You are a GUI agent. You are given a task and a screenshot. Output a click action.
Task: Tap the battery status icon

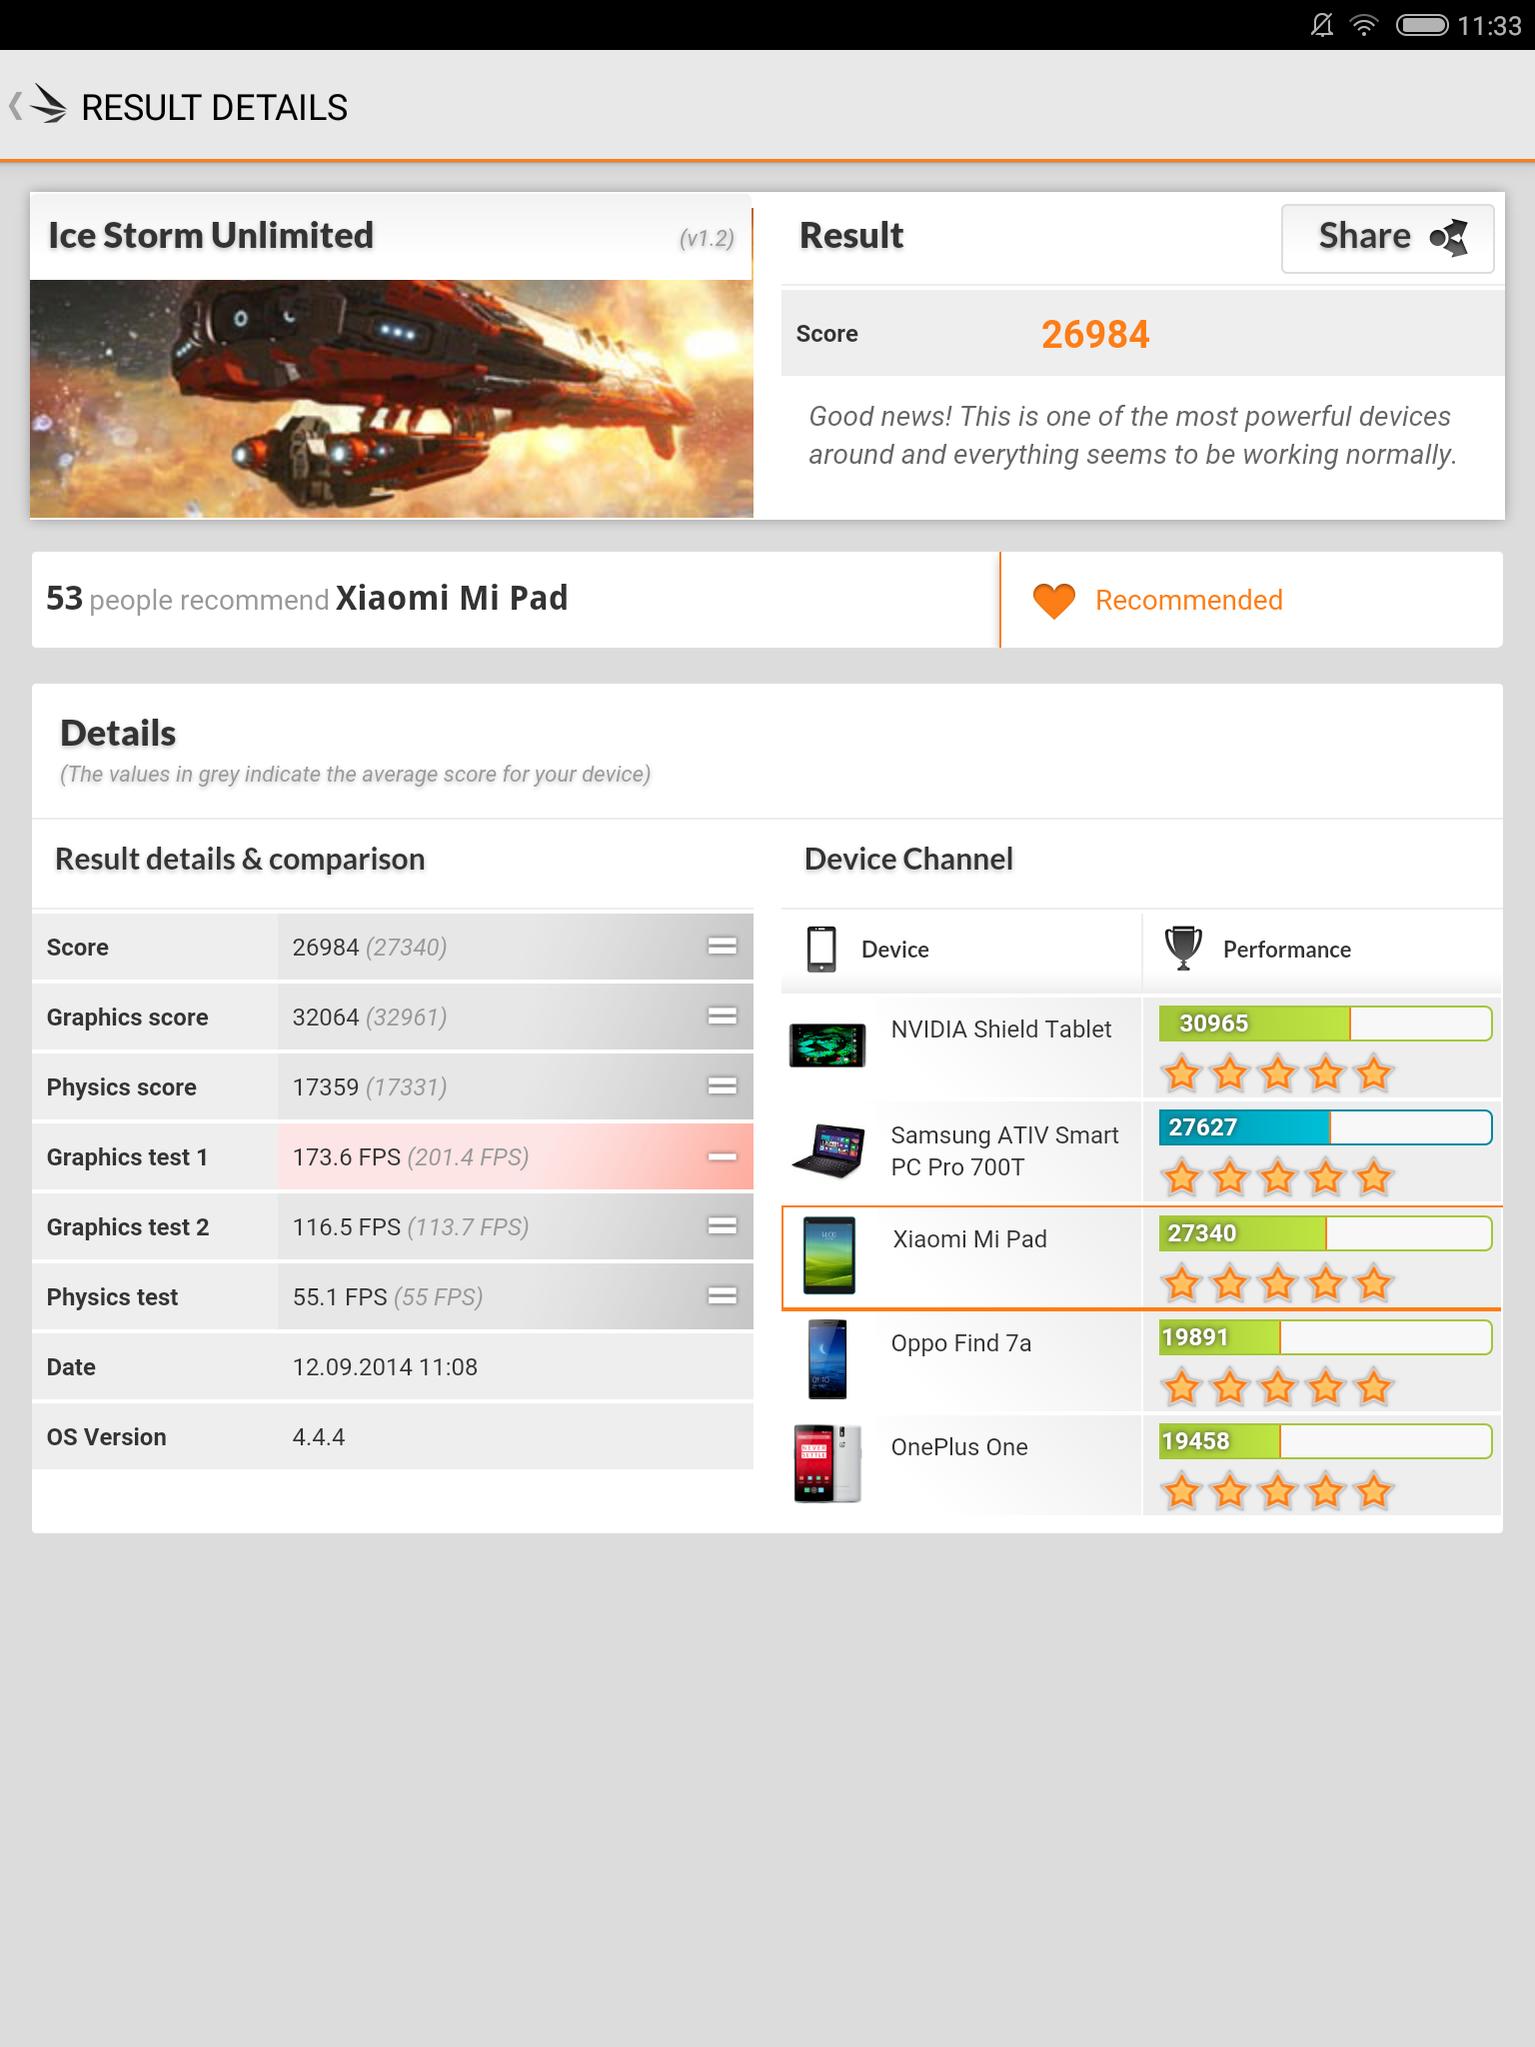click(x=1422, y=25)
